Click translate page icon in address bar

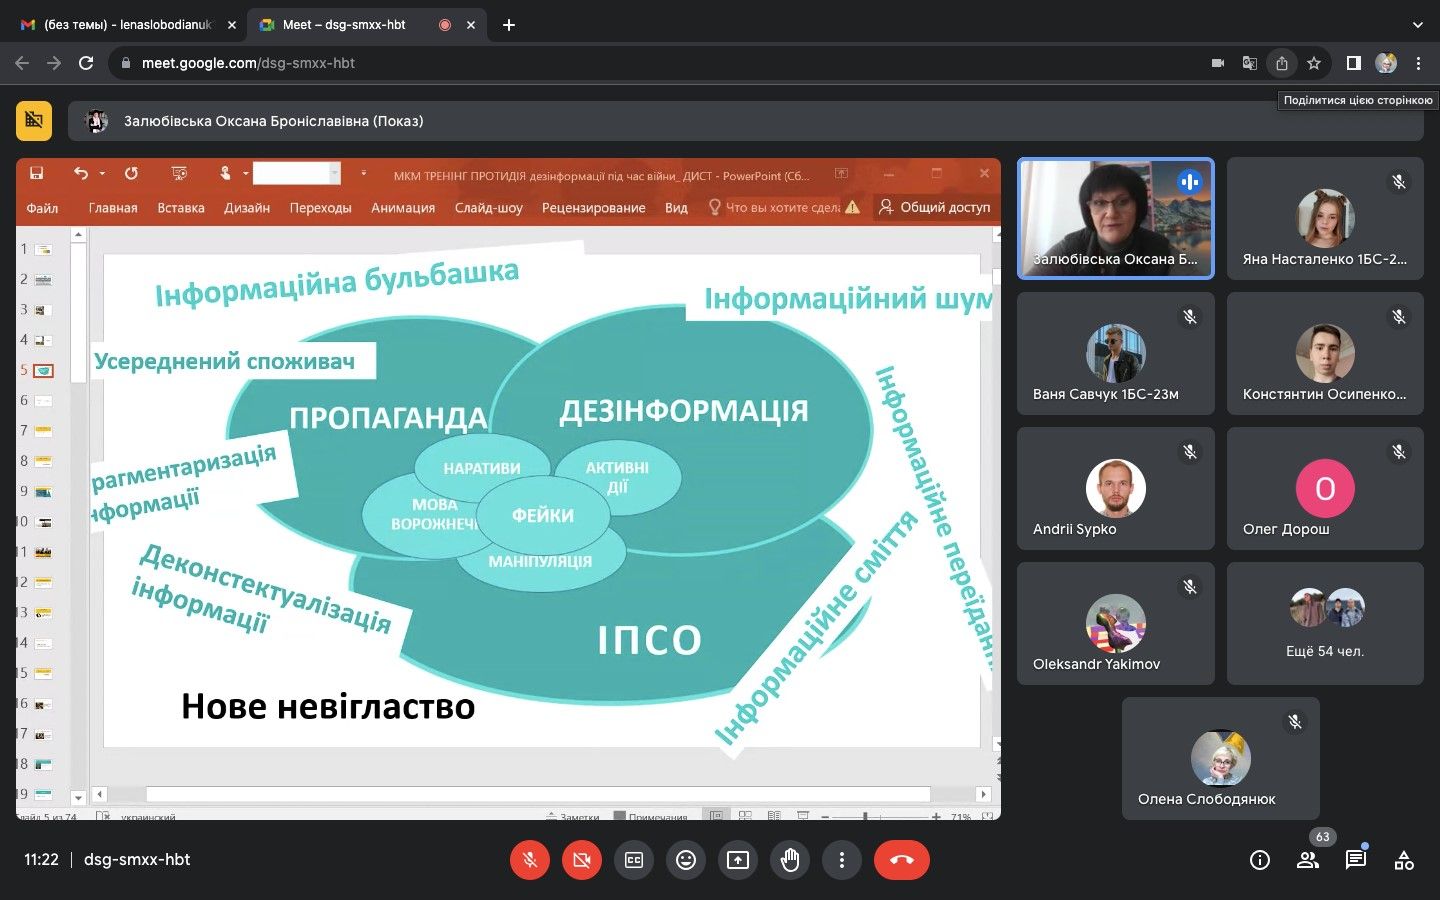pyautogui.click(x=1250, y=63)
